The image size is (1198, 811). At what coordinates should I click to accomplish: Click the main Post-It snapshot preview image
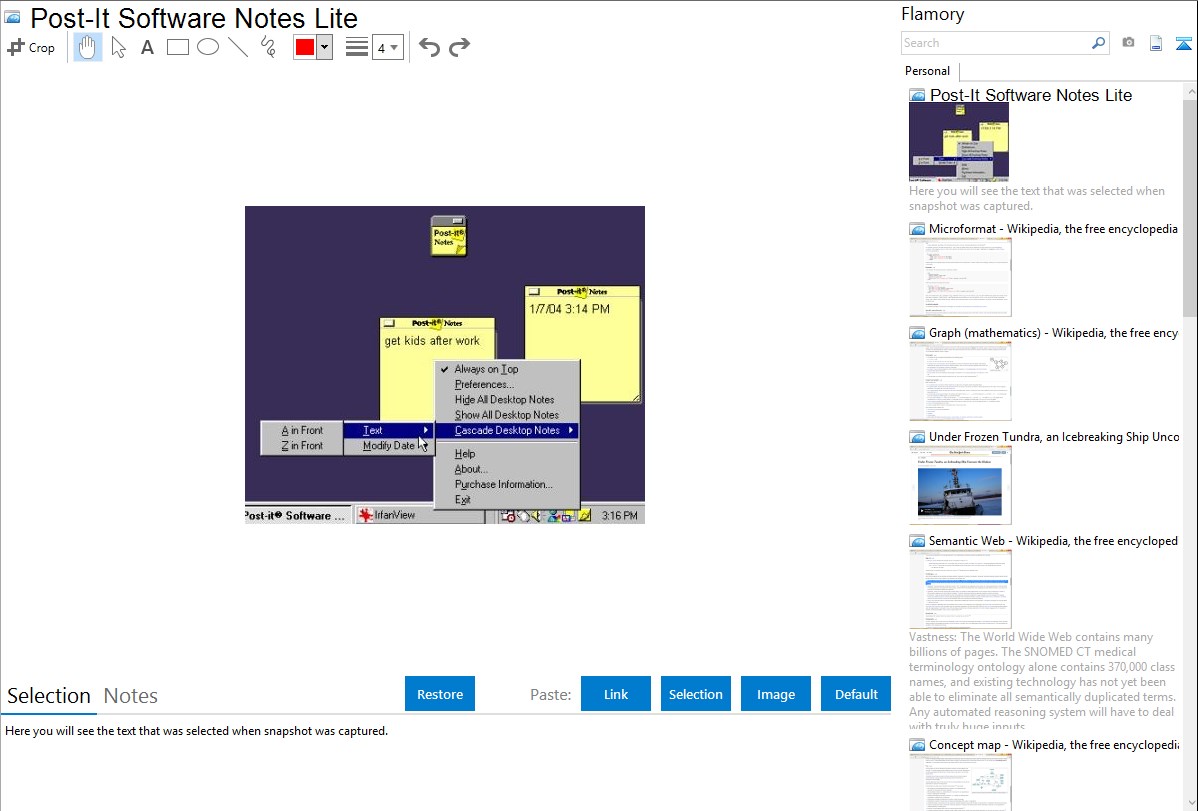point(445,365)
